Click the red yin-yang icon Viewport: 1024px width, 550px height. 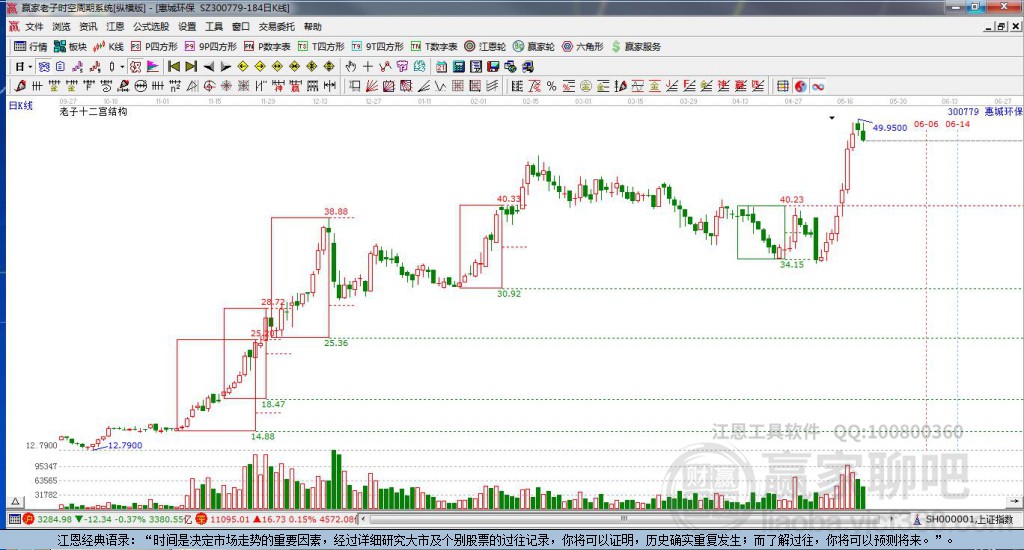pos(800,86)
